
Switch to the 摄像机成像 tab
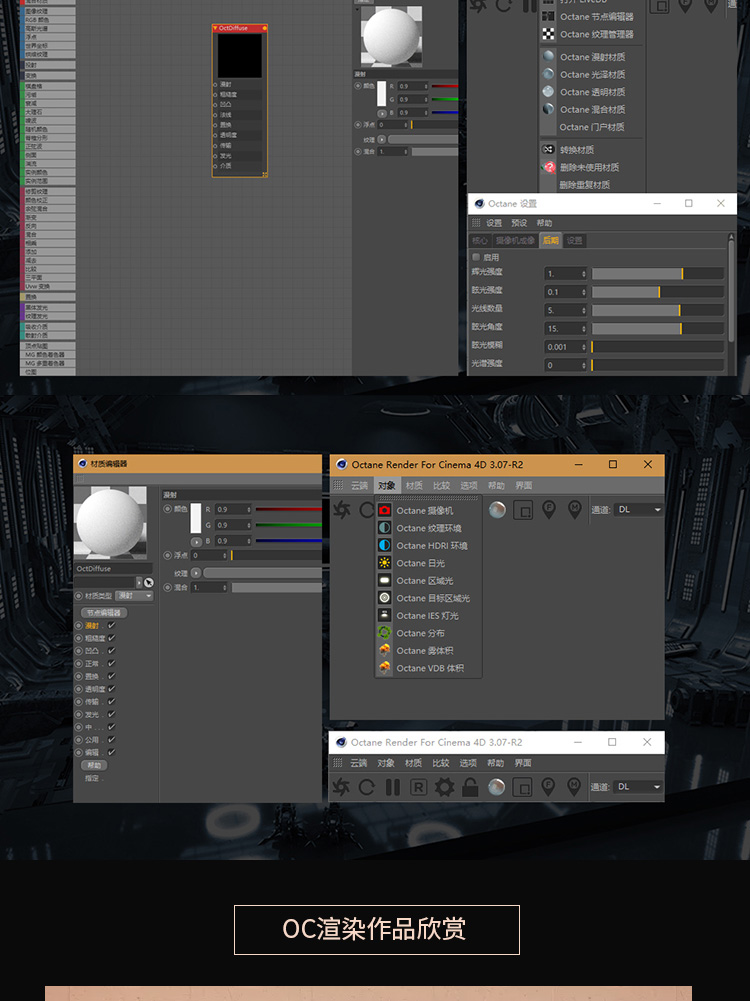pyautogui.click(x=515, y=241)
